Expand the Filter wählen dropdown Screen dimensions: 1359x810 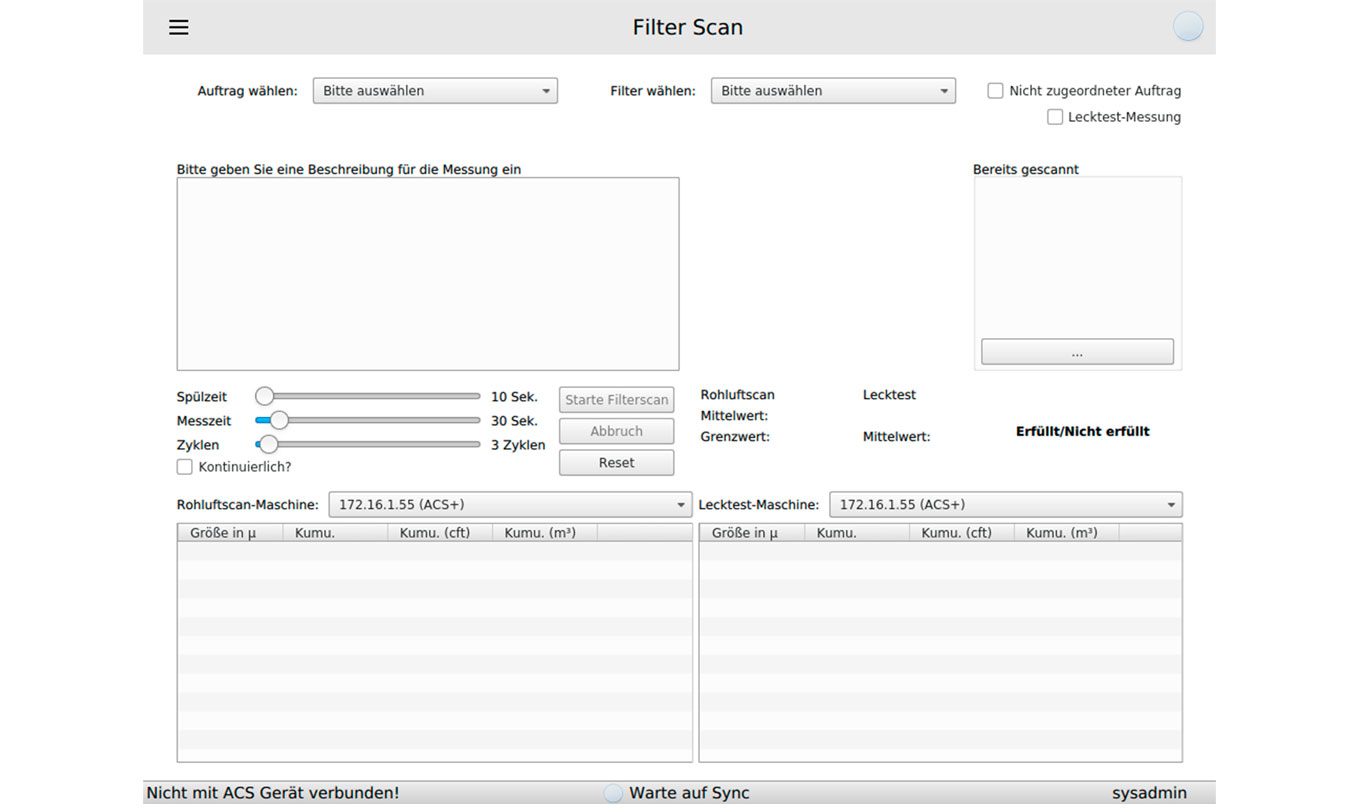click(x=832, y=91)
